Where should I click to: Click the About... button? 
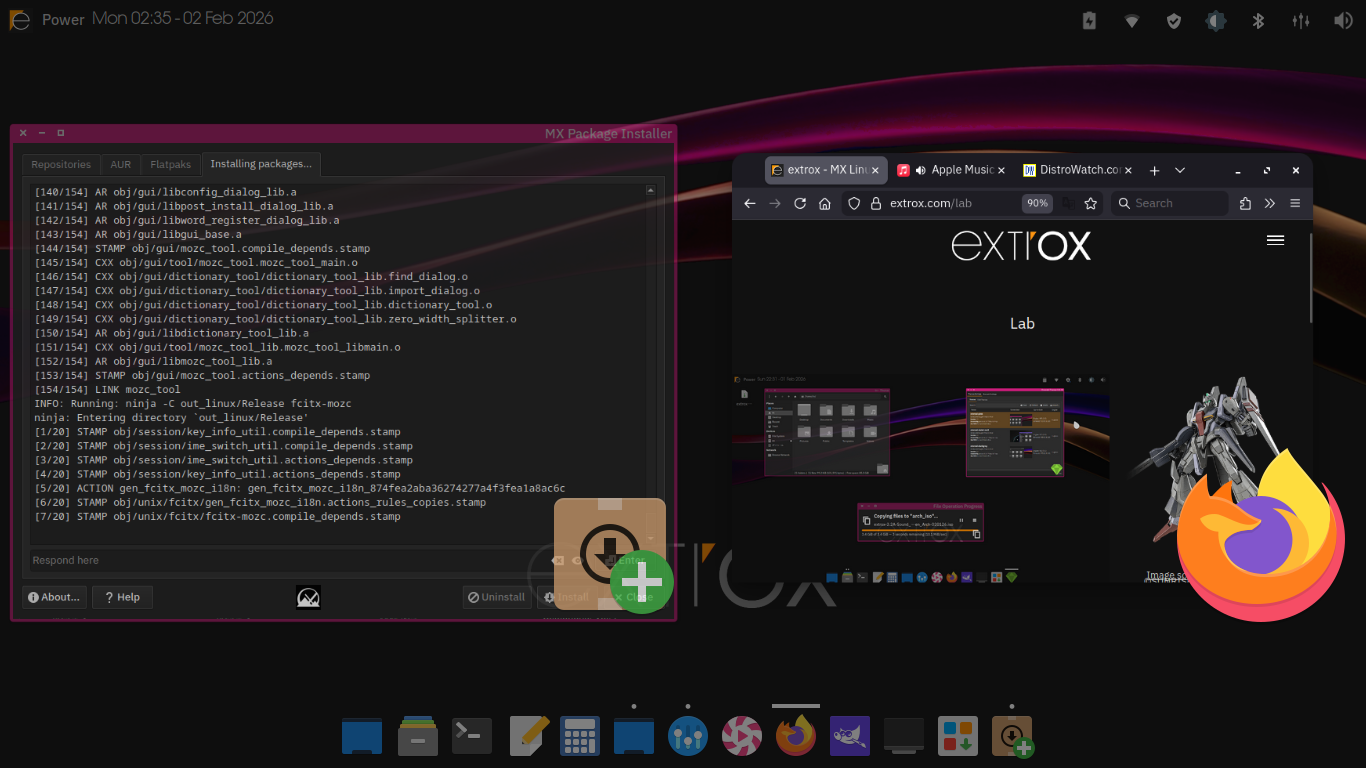pyautogui.click(x=54, y=597)
